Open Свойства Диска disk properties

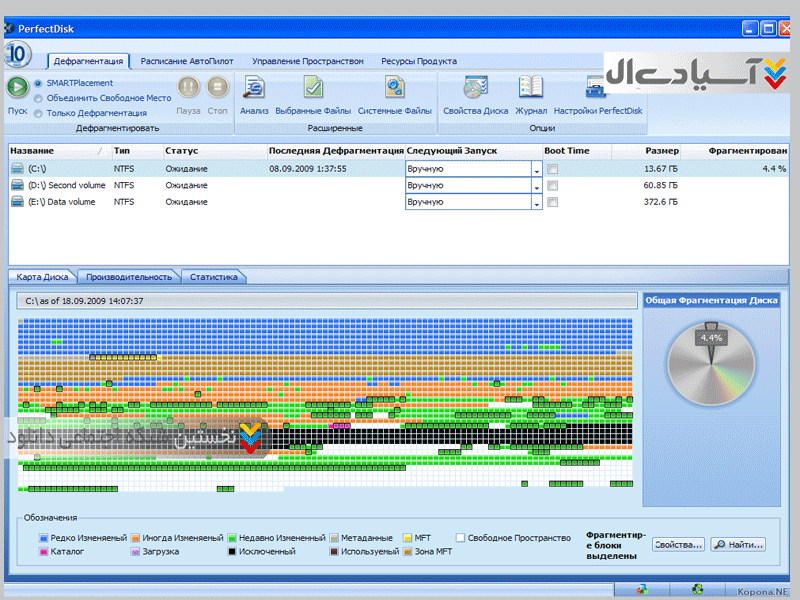pyautogui.click(x=475, y=88)
